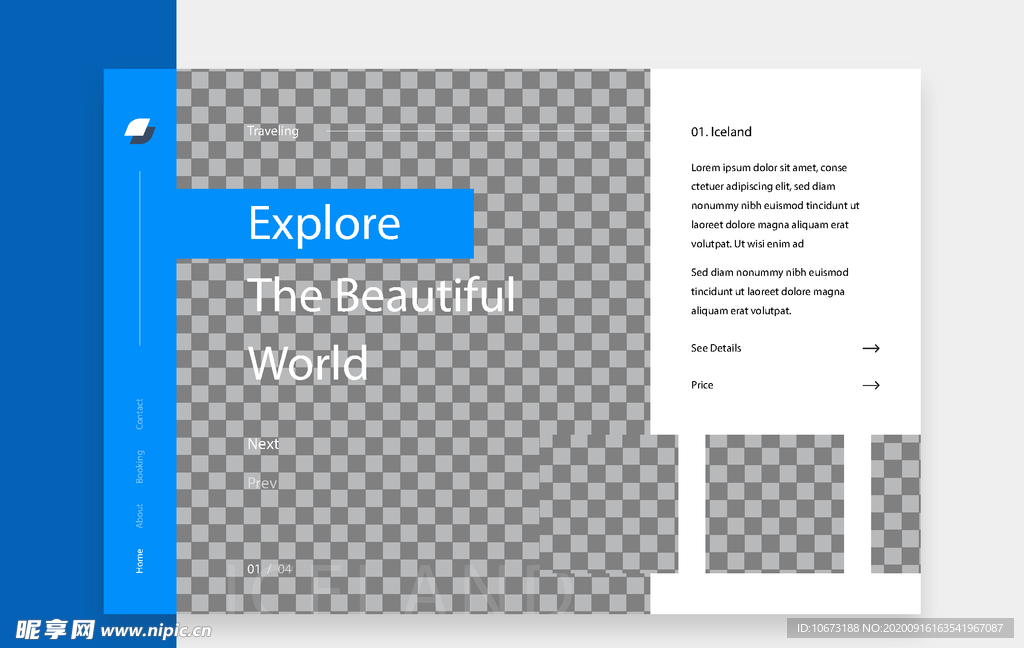Viewport: 1024px width, 648px height.
Task: Click the 01. Iceland heading
Action: pyautogui.click(x=721, y=132)
